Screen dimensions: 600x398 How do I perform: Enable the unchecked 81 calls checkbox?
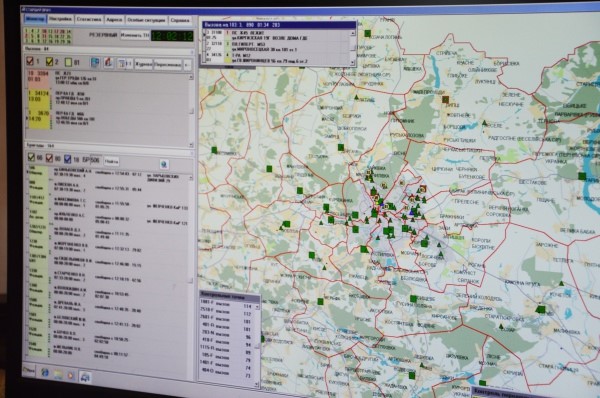click(x=68, y=62)
